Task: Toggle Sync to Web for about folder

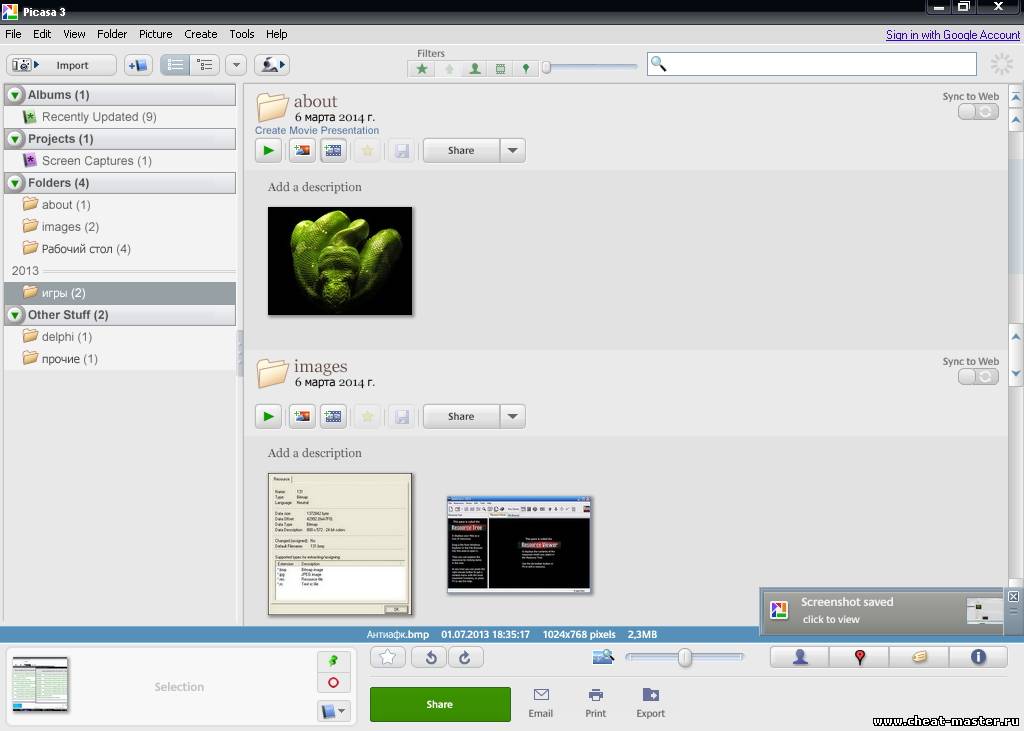Action: 977,112
